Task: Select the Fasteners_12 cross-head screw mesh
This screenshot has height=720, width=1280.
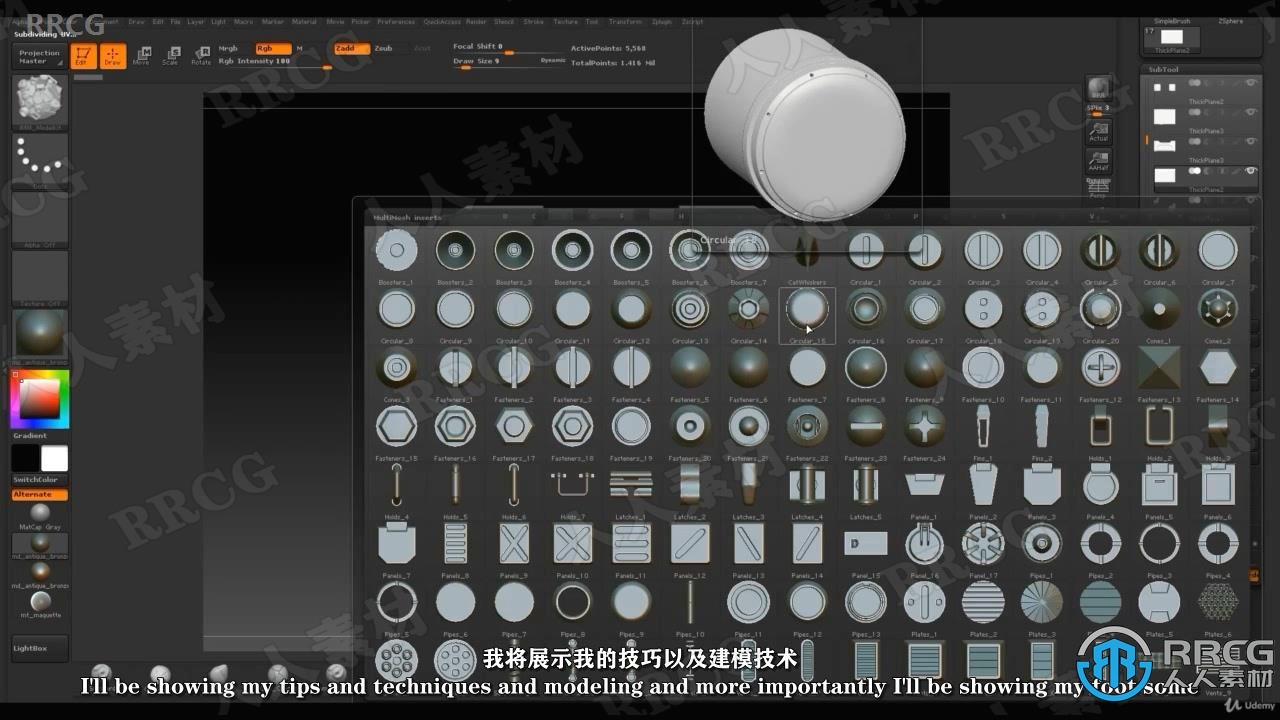Action: [x=1100, y=368]
